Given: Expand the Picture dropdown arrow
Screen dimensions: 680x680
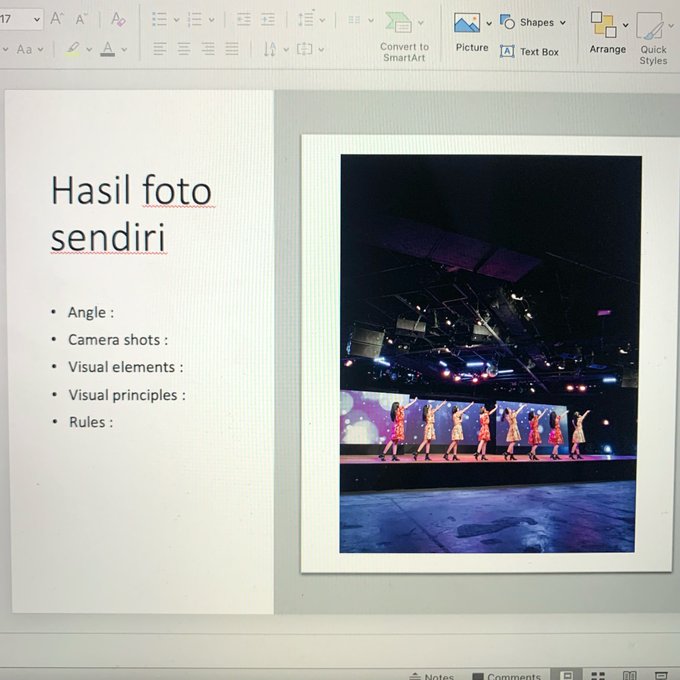Looking at the screenshot, I should [x=489, y=23].
